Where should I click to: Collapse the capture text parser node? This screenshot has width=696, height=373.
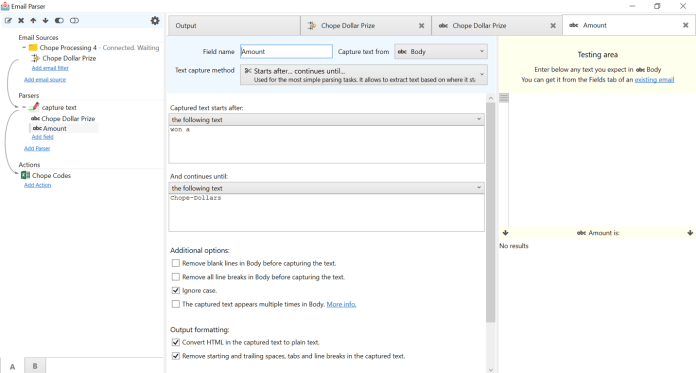pyautogui.click(x=24, y=107)
